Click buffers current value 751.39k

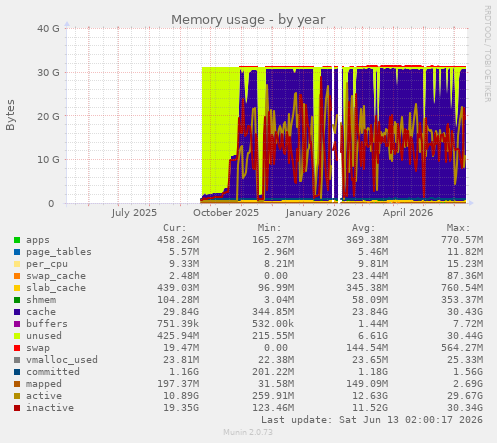(178, 324)
